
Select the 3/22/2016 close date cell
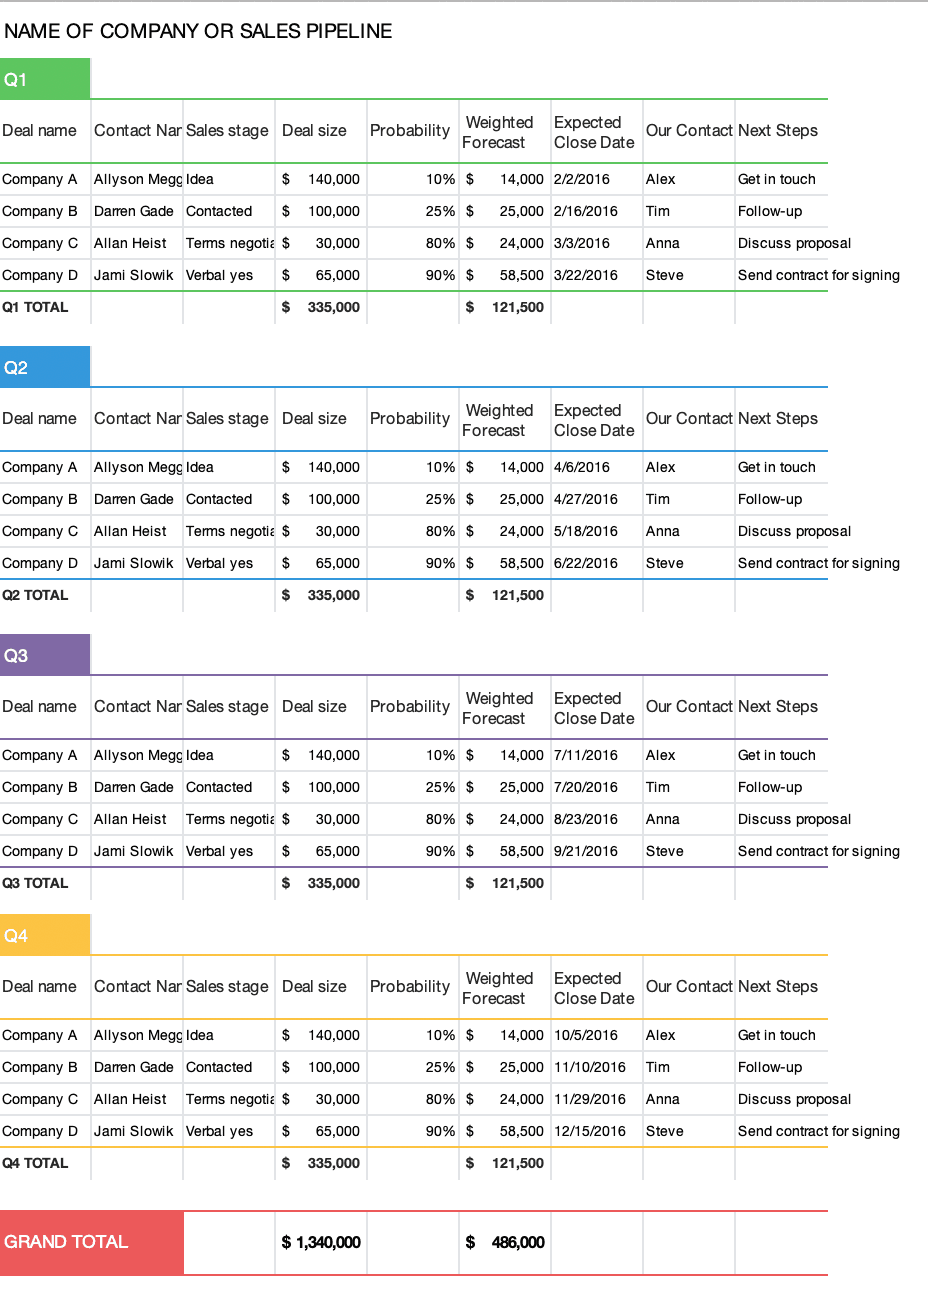[586, 275]
